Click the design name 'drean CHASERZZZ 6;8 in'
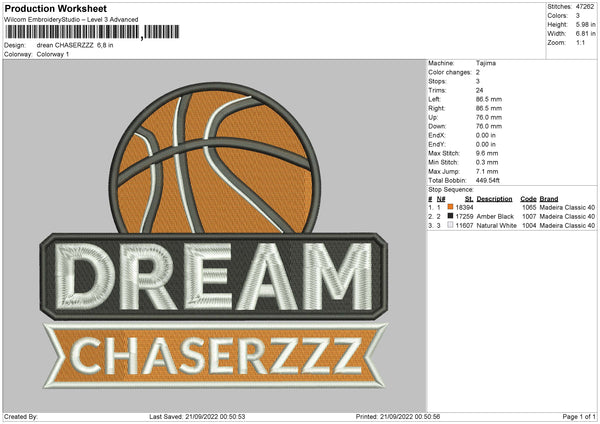This screenshot has height=424, width=600. pyautogui.click(x=75, y=45)
